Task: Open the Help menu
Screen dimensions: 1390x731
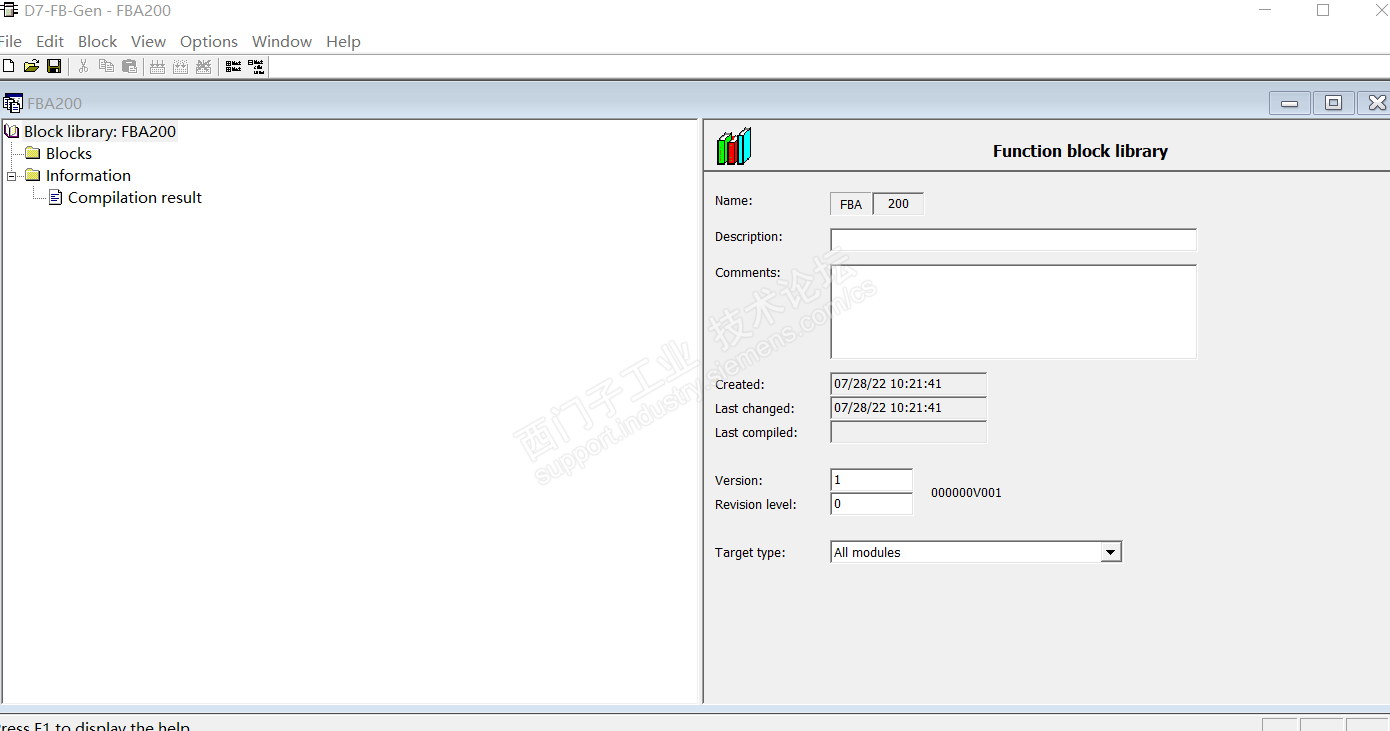Action: pos(343,41)
